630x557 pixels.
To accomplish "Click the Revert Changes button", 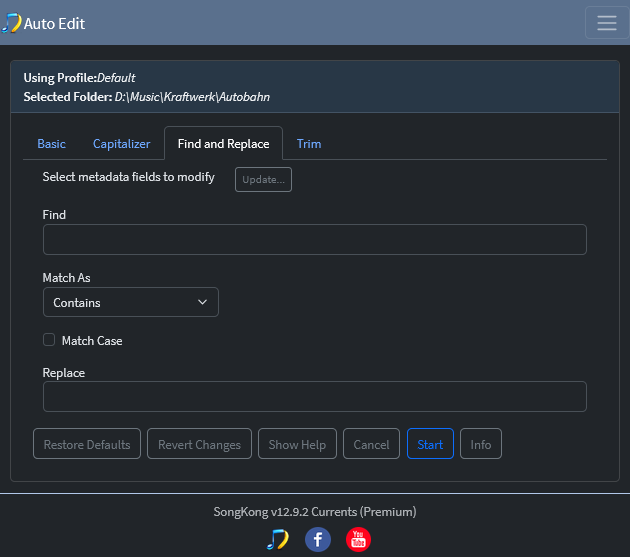I will (199, 444).
